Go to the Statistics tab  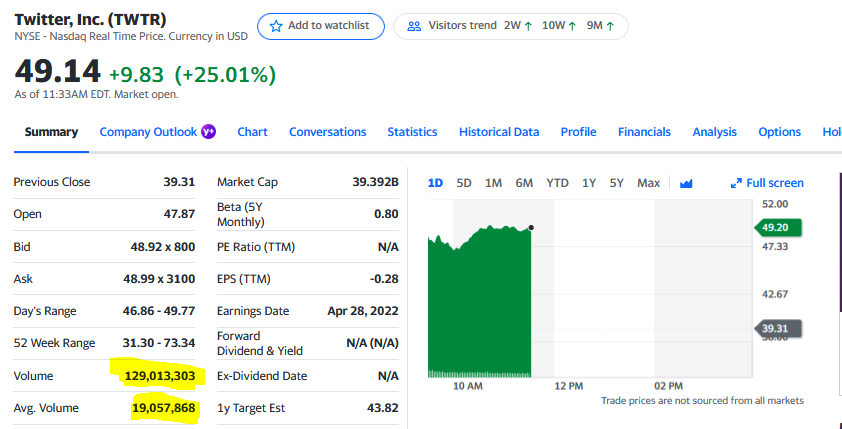412,132
